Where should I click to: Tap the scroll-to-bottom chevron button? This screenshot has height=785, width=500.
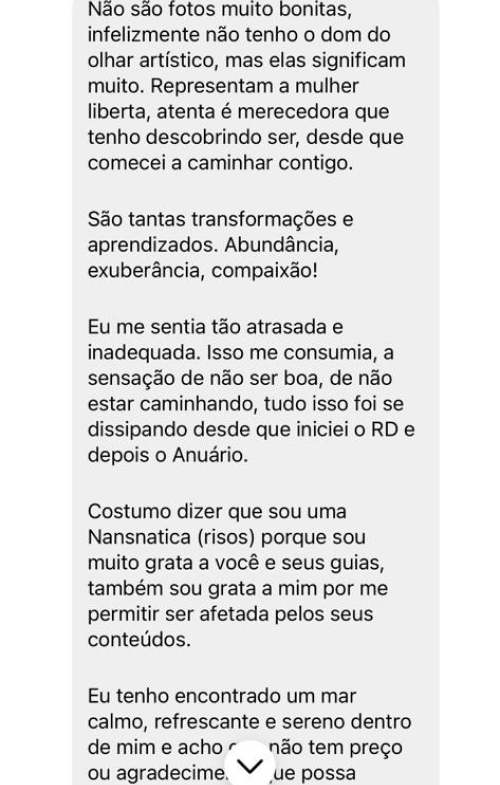click(250, 765)
